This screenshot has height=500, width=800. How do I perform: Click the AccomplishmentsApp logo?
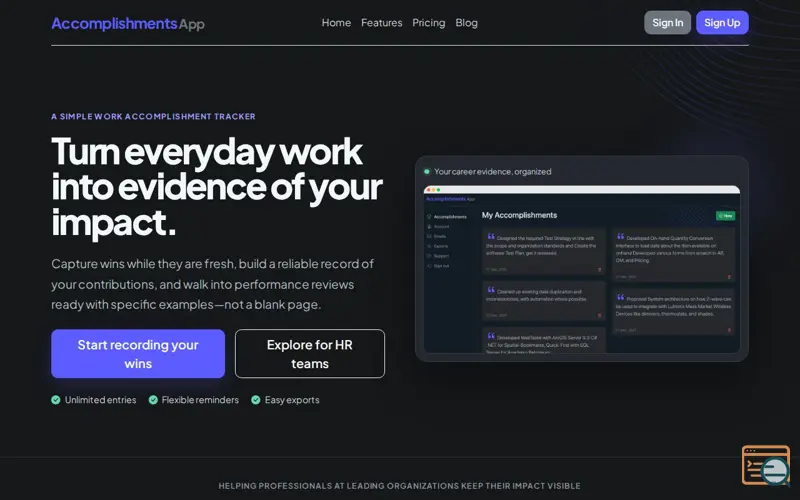click(128, 23)
